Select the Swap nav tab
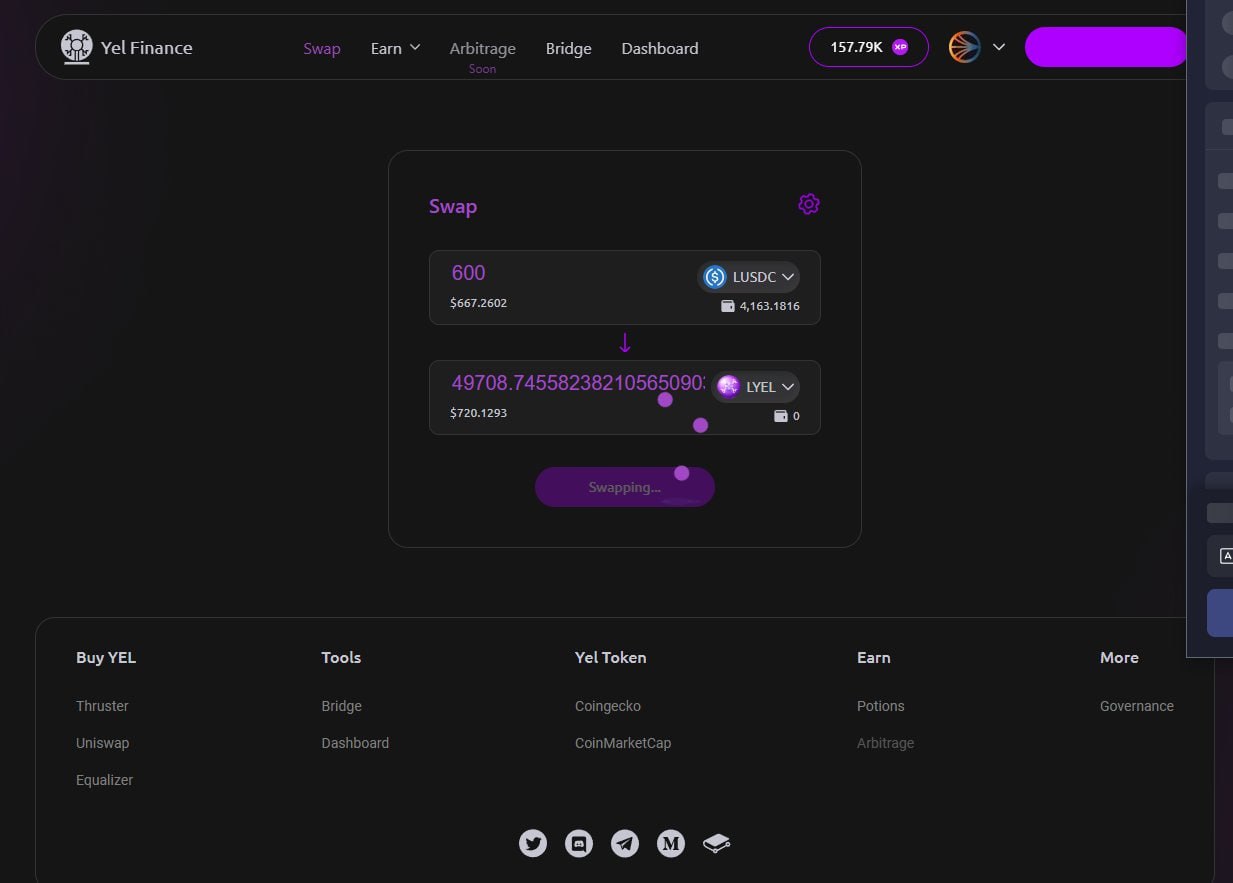 pos(322,48)
